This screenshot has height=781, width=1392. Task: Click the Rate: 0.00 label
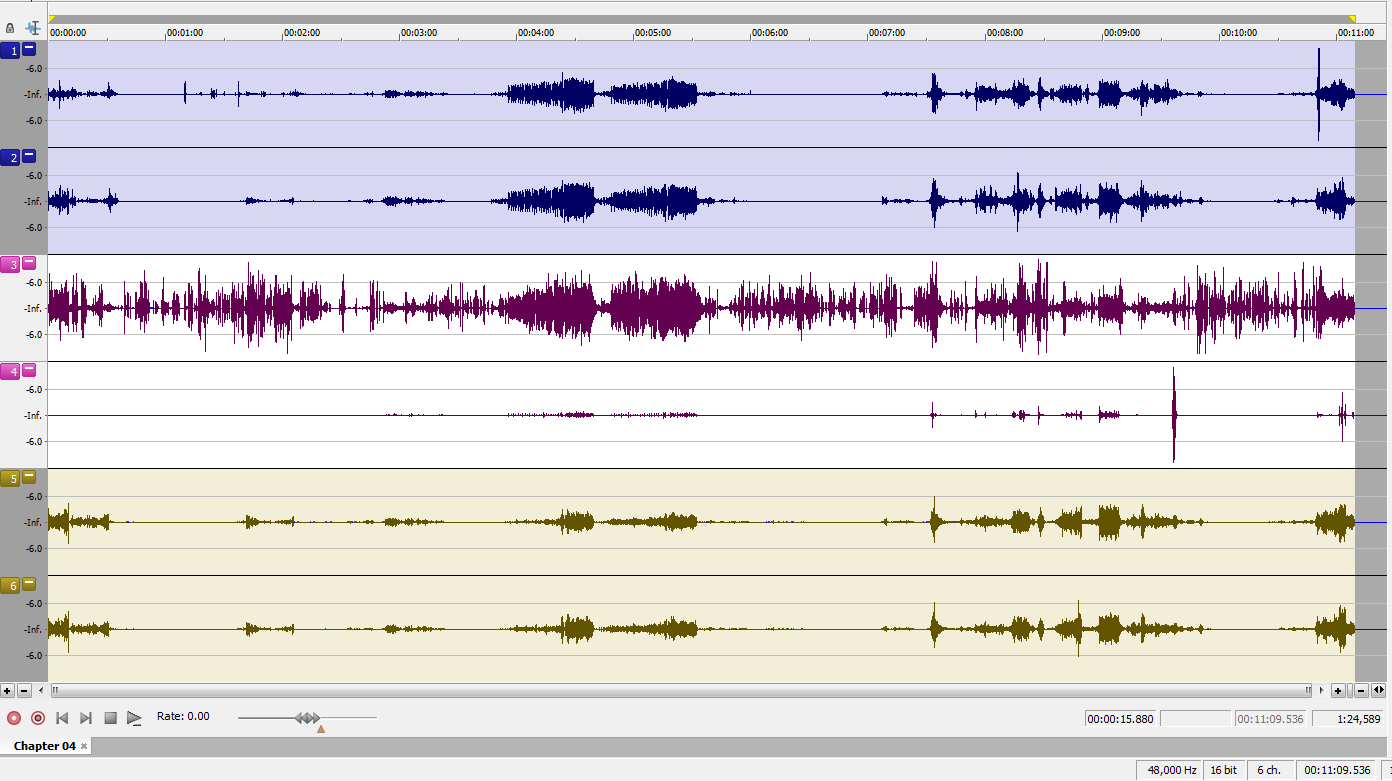[183, 716]
